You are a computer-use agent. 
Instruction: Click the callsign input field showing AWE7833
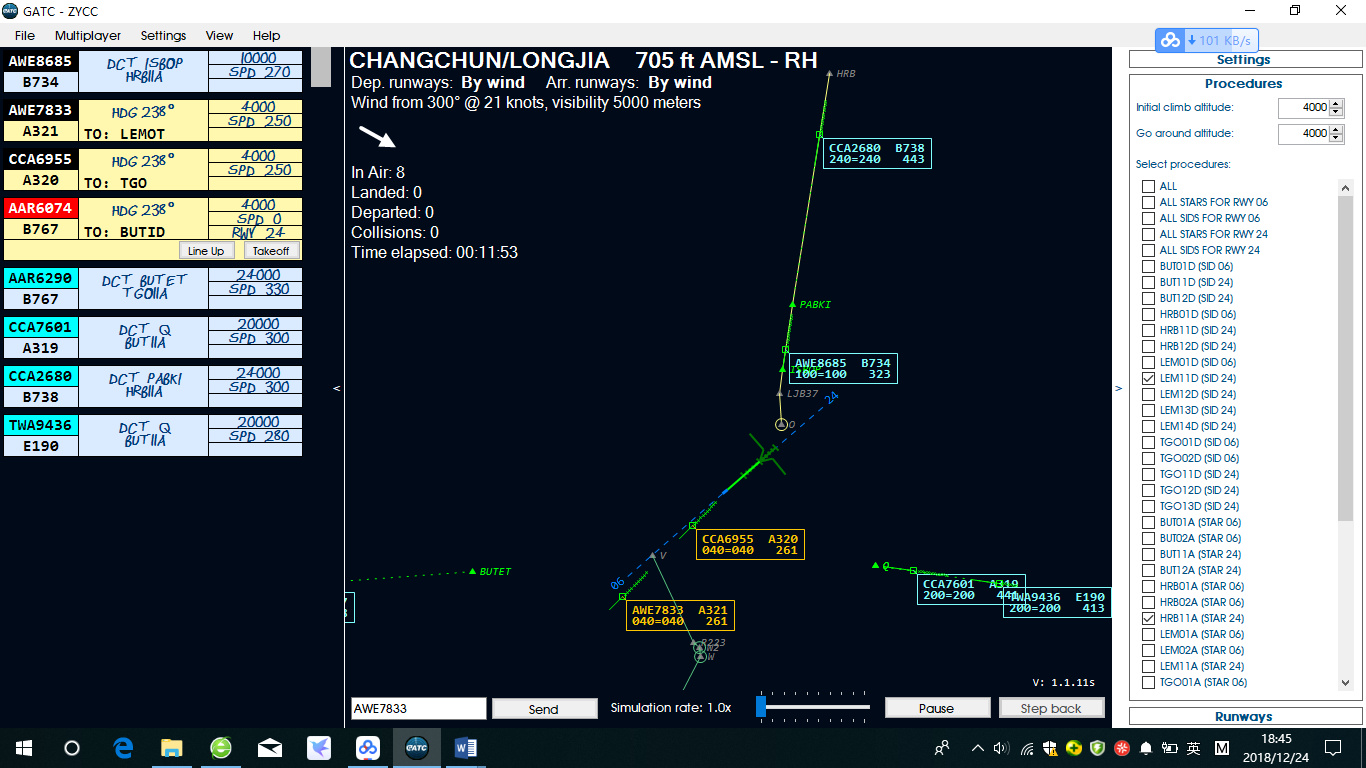418,707
